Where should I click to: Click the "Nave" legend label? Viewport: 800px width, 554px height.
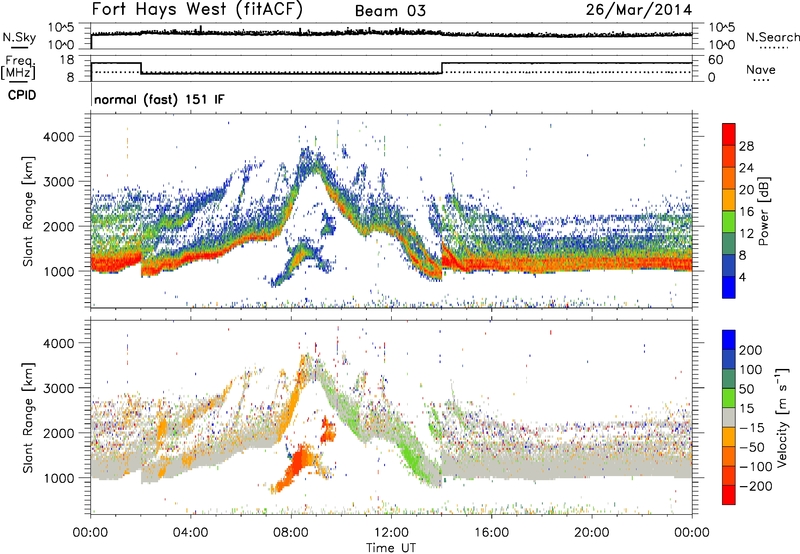click(x=761, y=69)
